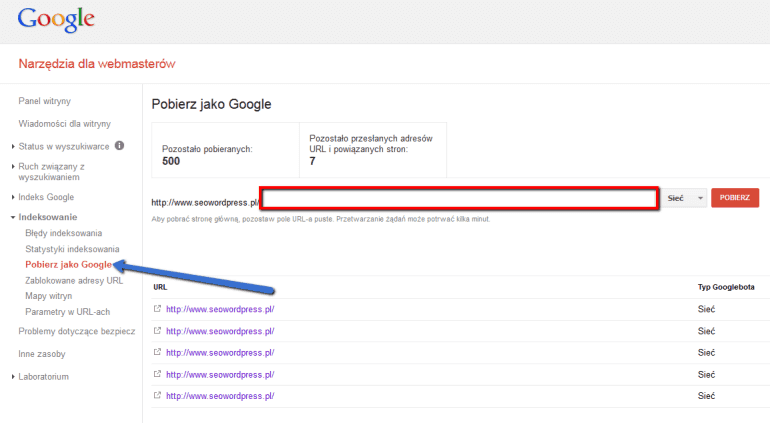
Task: Click external-link icon in fifth URL row
Action: (x=157, y=395)
